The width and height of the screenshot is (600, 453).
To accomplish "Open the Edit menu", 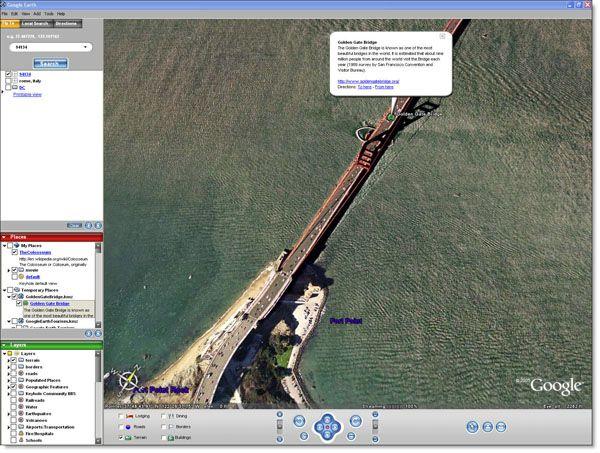I will [15, 13].
